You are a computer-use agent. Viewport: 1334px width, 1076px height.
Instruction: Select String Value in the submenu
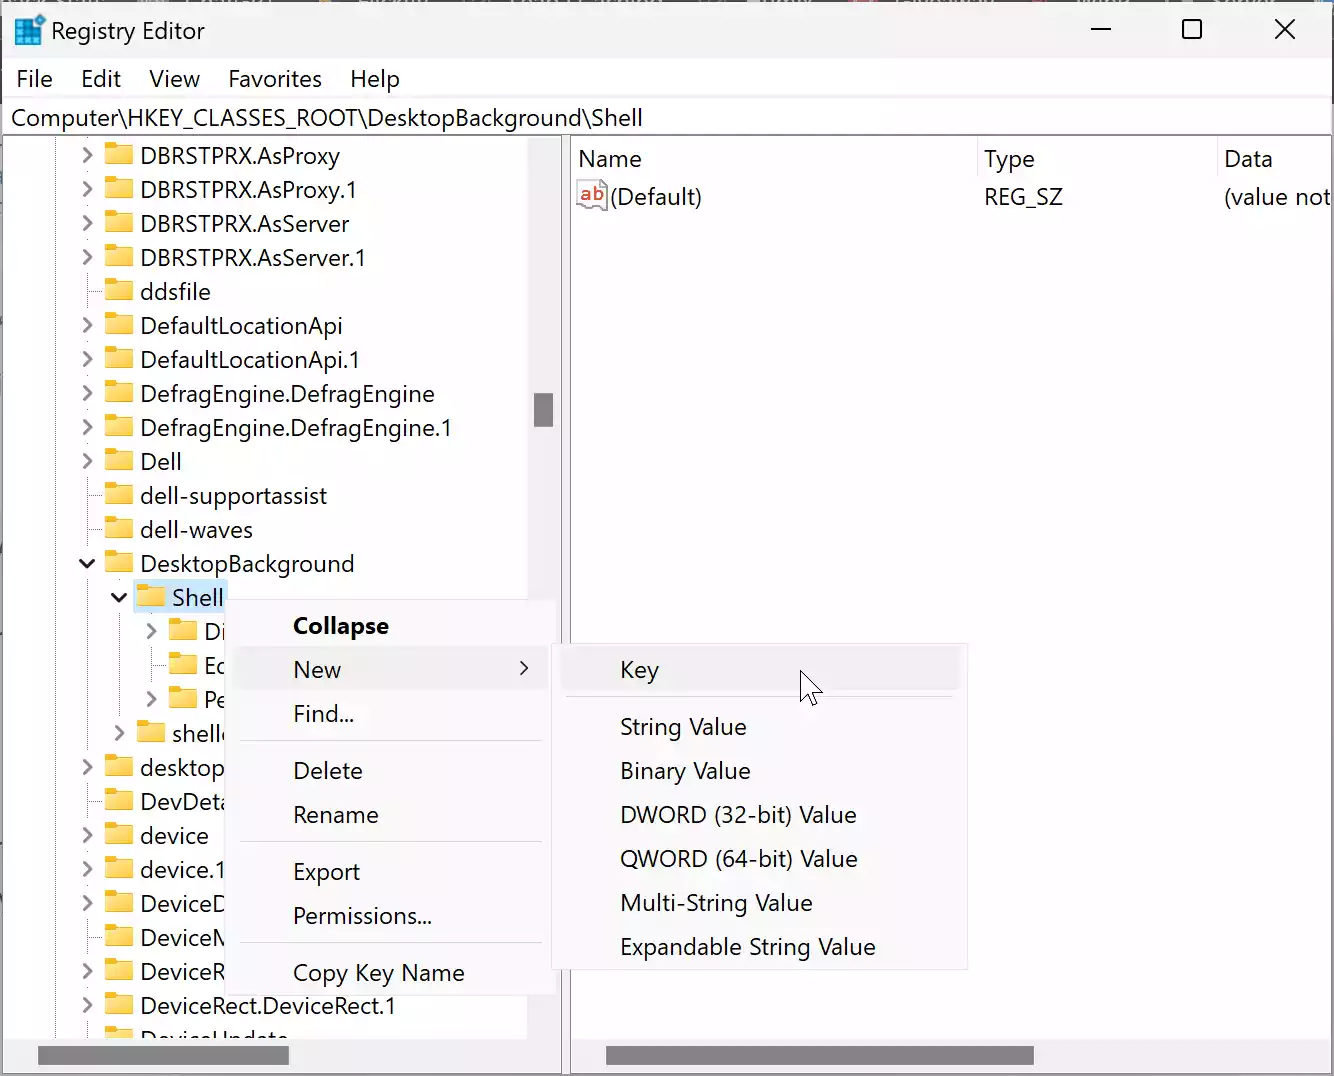pyautogui.click(x=760, y=727)
